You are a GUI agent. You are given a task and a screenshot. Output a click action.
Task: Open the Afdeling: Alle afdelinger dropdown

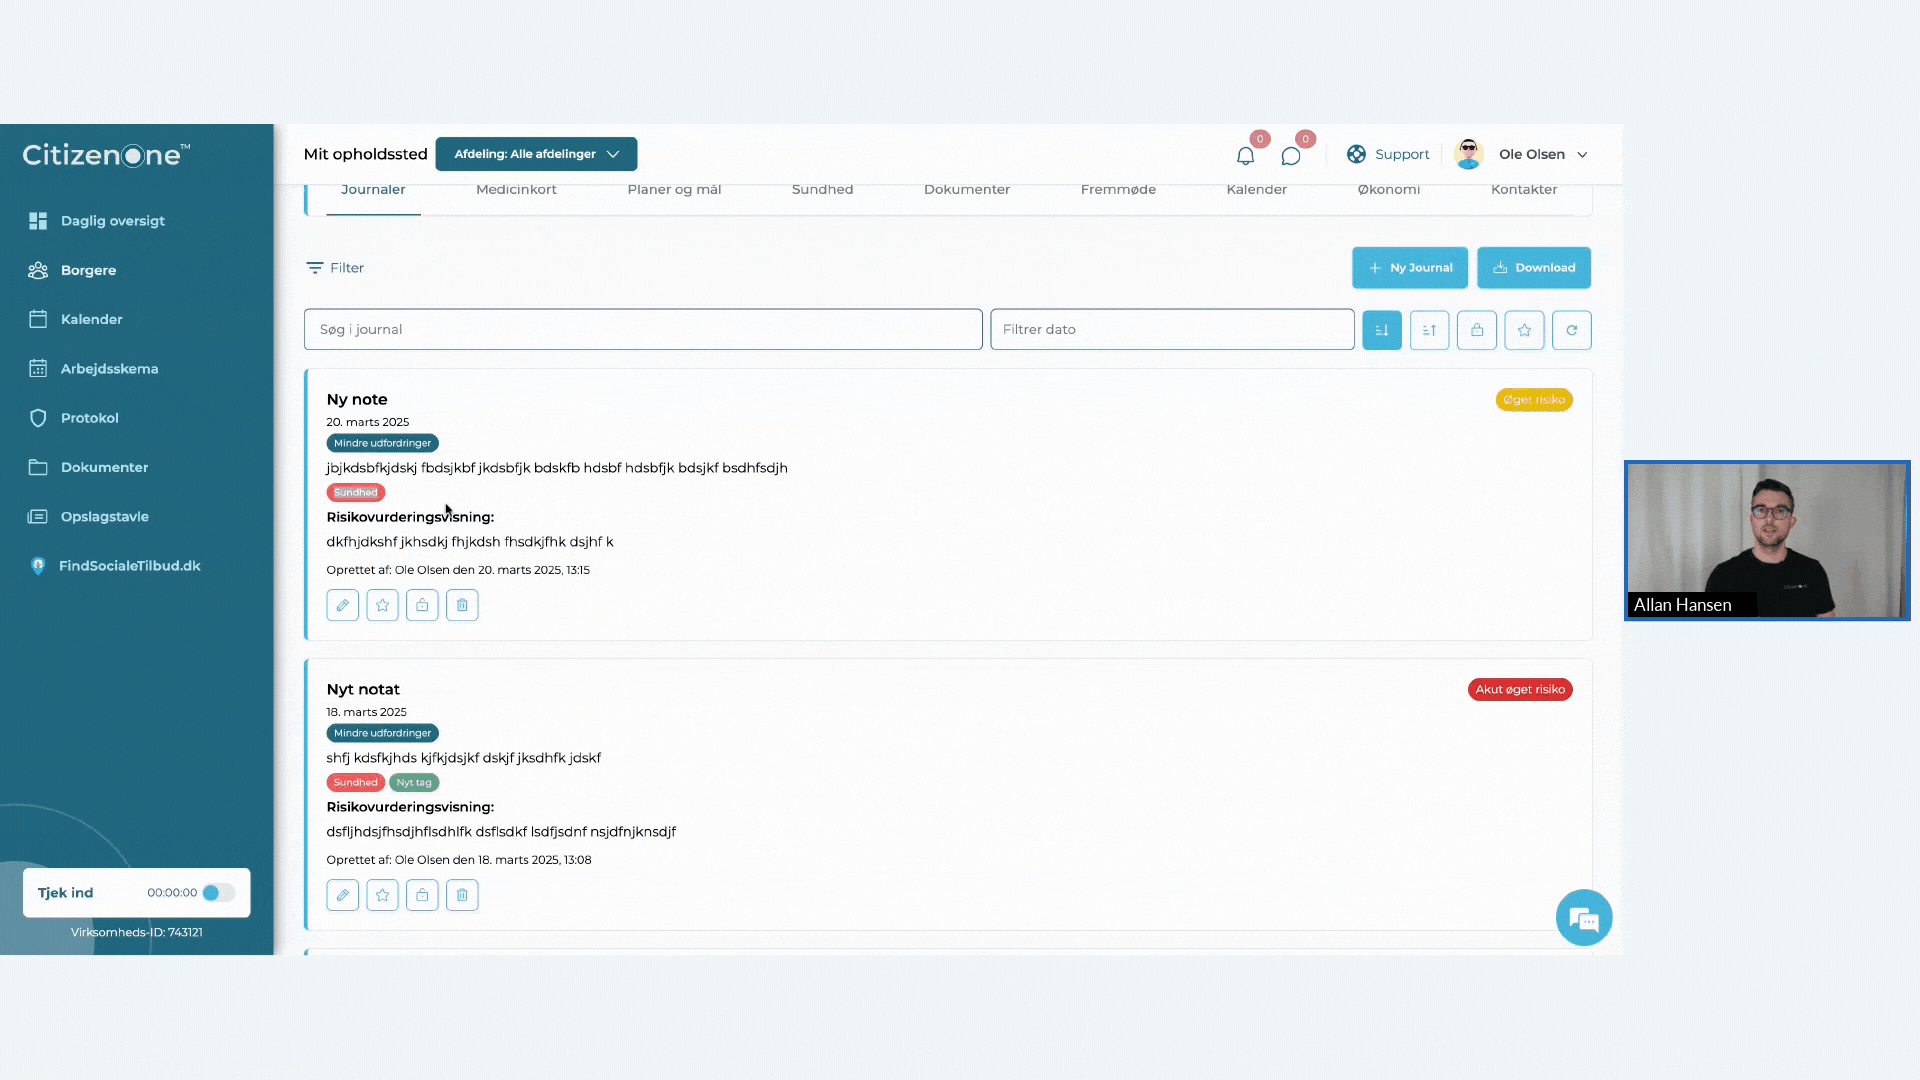[536, 154]
